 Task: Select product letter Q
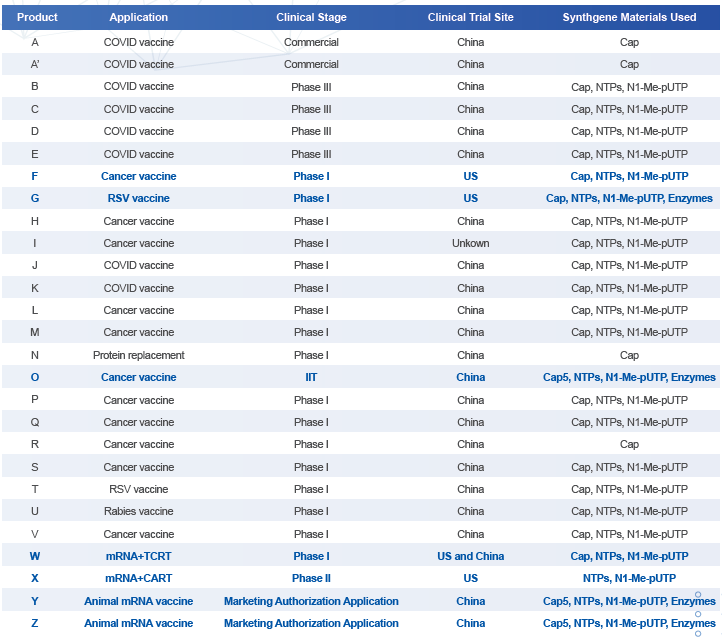(x=35, y=423)
